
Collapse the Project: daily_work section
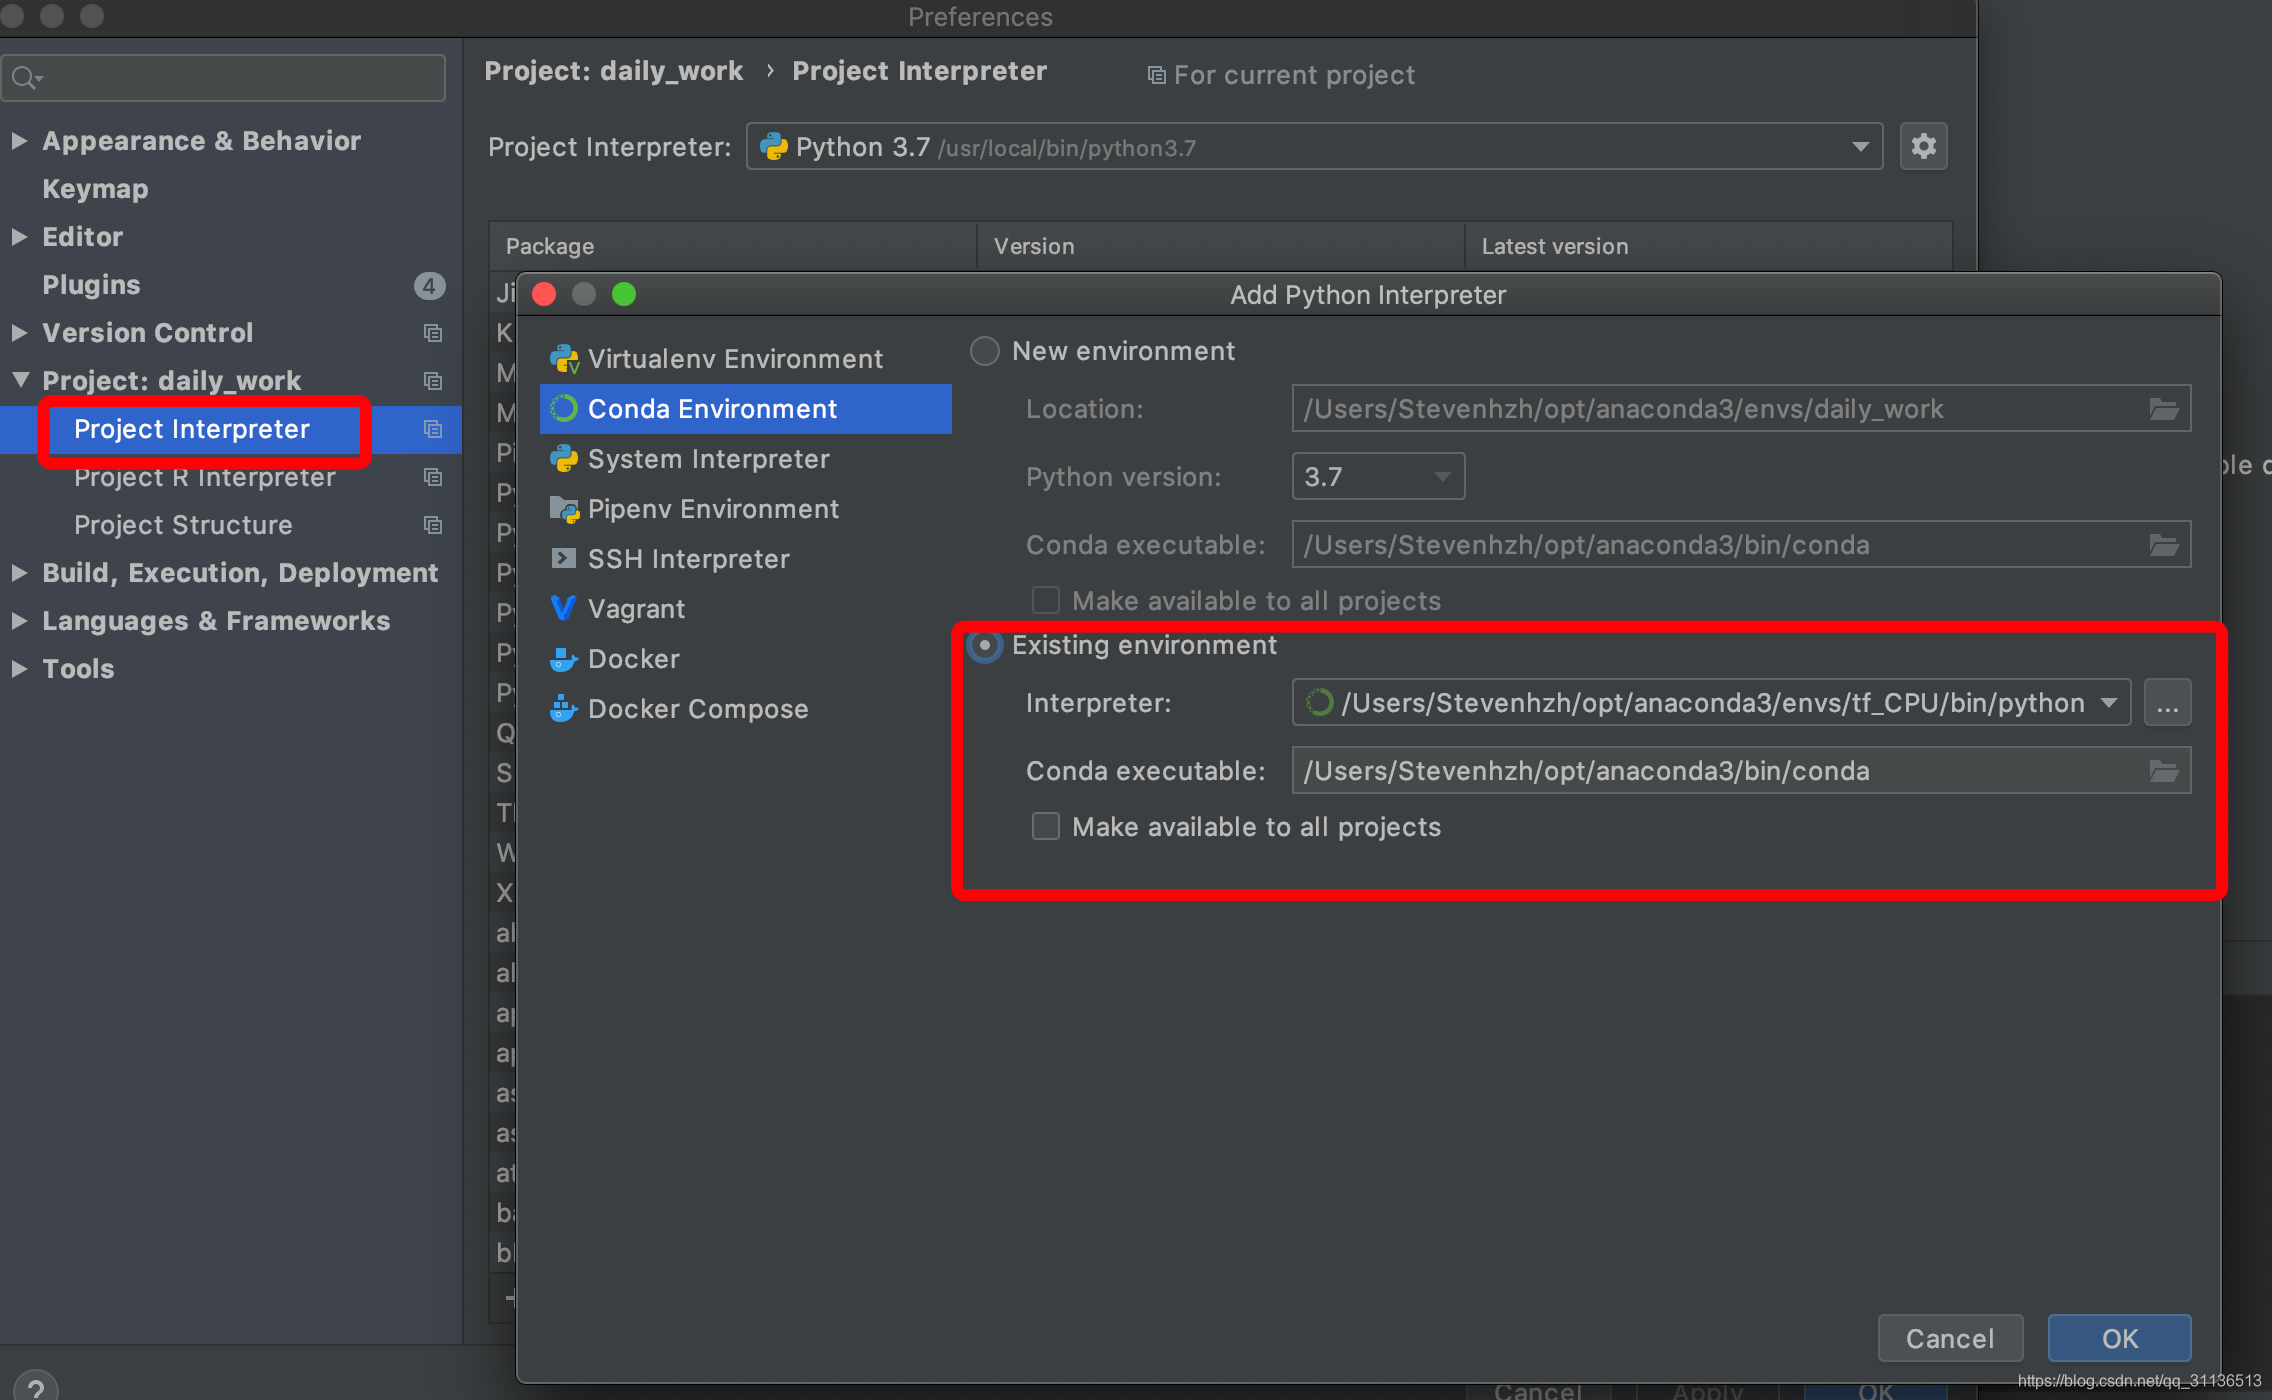click(19, 380)
